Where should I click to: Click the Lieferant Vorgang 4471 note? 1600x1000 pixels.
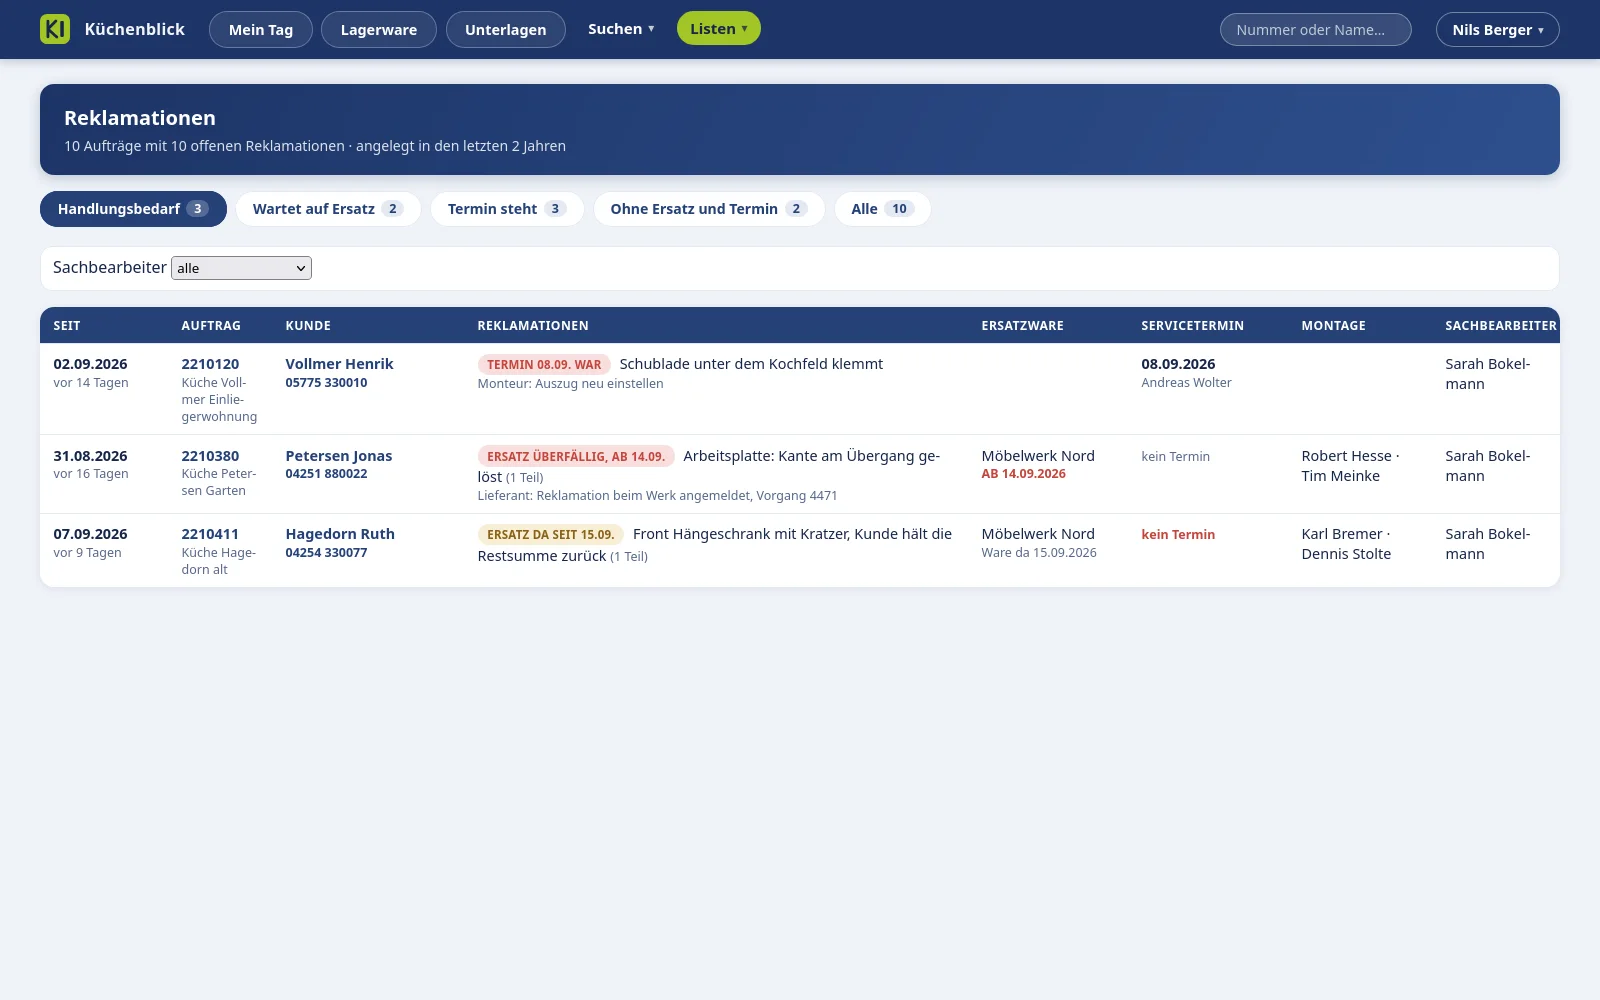[657, 496]
